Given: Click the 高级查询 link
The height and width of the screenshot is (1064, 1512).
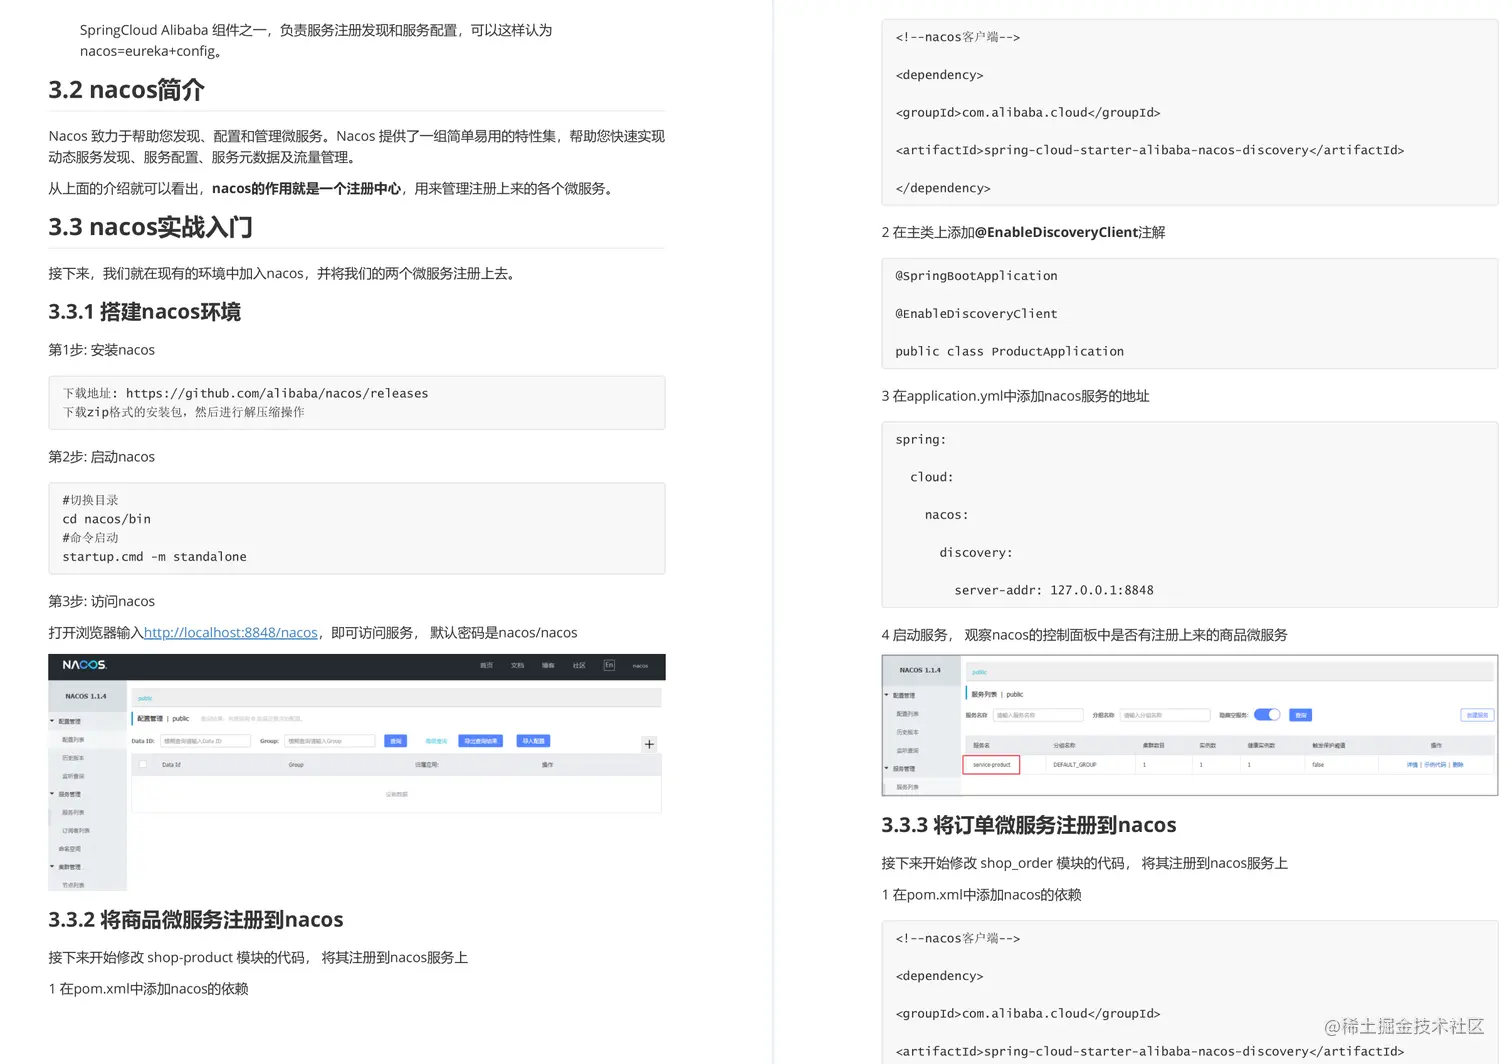Looking at the screenshot, I should [x=436, y=741].
